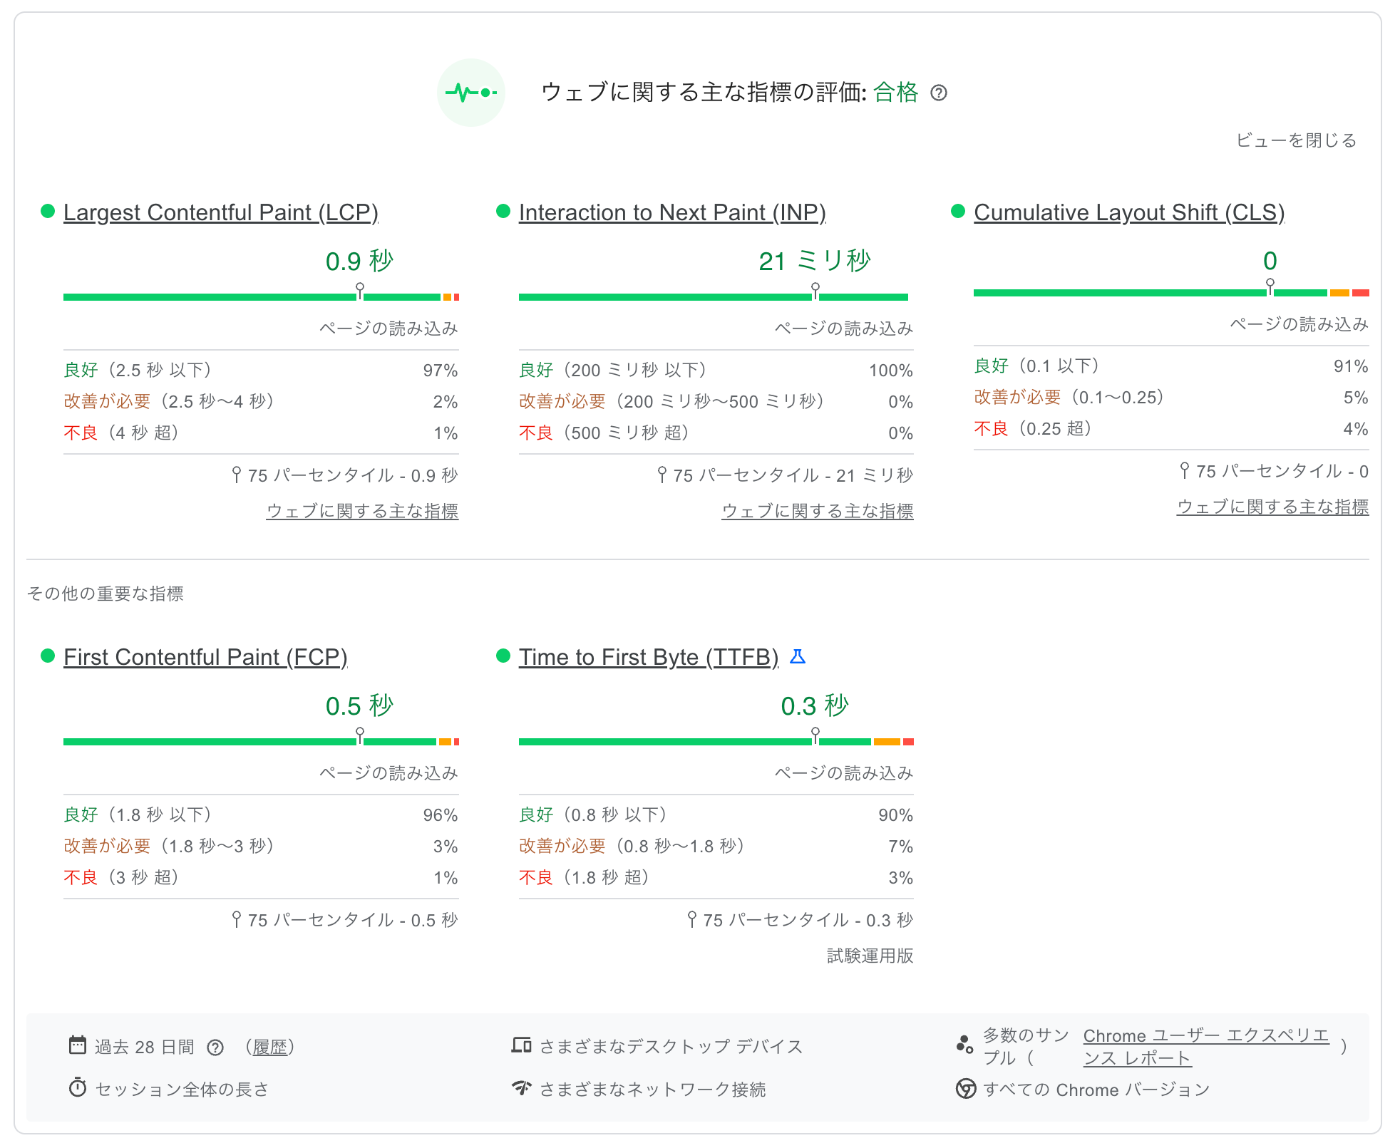Click LCP 75th percentile pin icon
Viewport: 1400px width, 1143px height.
236,475
